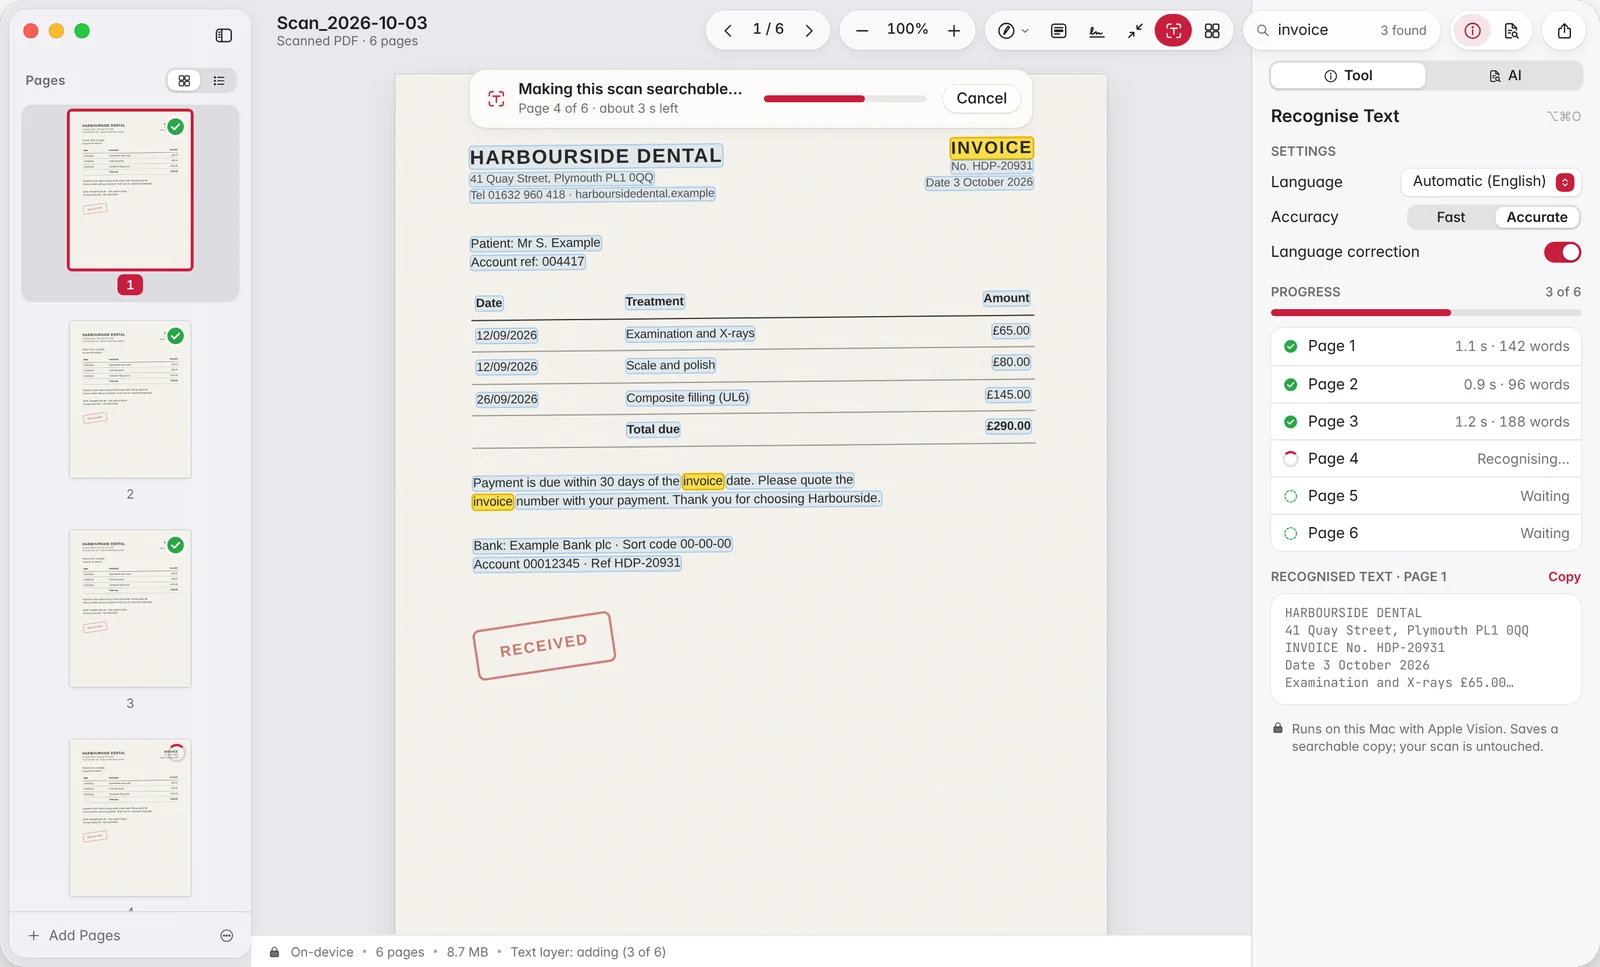
Task: Select Page 1 in progress list
Action: click(x=1426, y=346)
